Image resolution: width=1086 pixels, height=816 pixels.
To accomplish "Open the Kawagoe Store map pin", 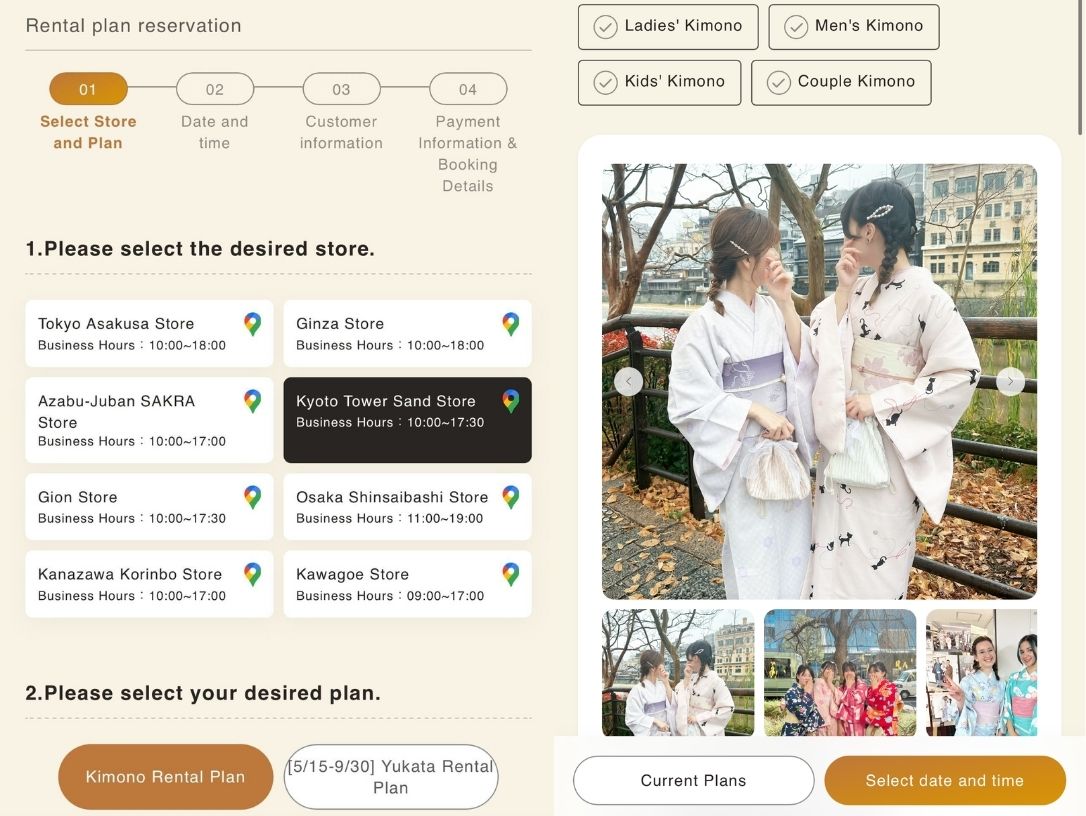I will [510, 574].
